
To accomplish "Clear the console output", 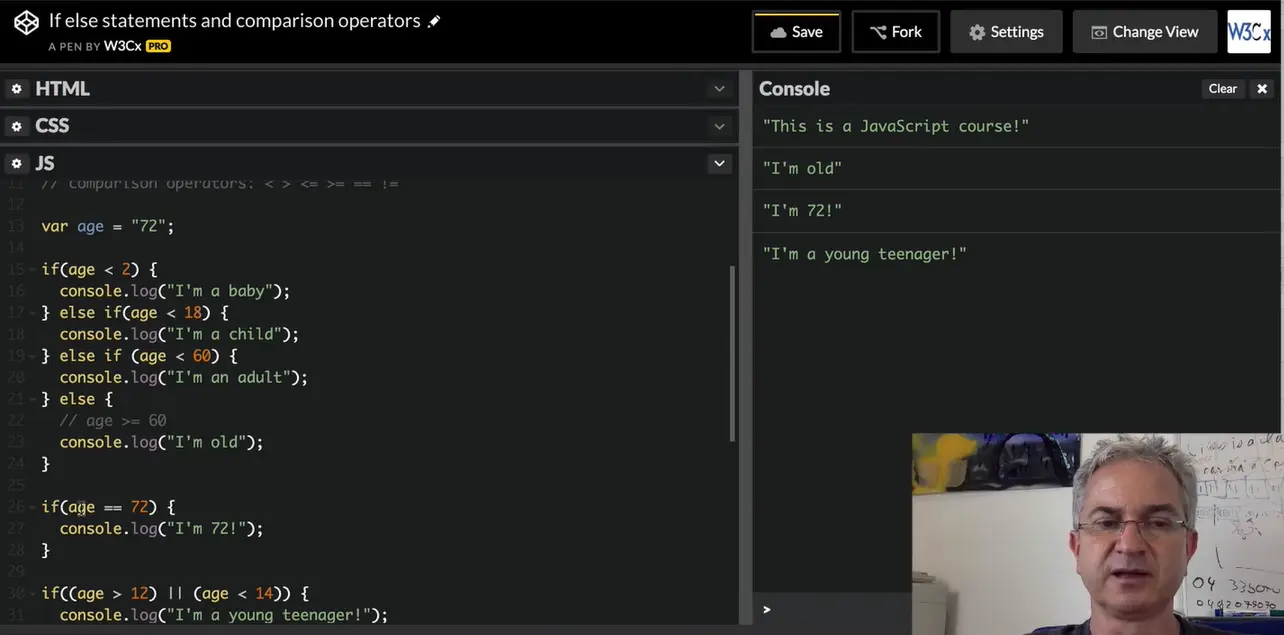I will tap(1223, 89).
